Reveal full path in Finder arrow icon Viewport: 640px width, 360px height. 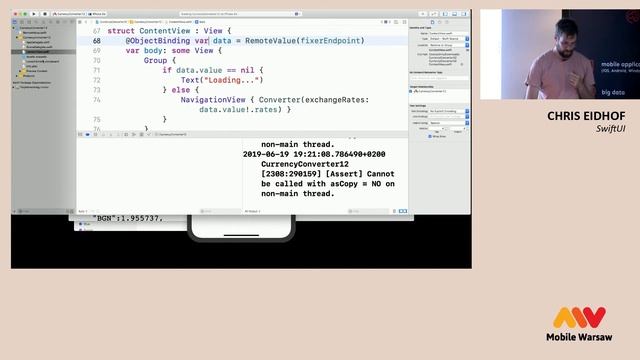[462, 64]
